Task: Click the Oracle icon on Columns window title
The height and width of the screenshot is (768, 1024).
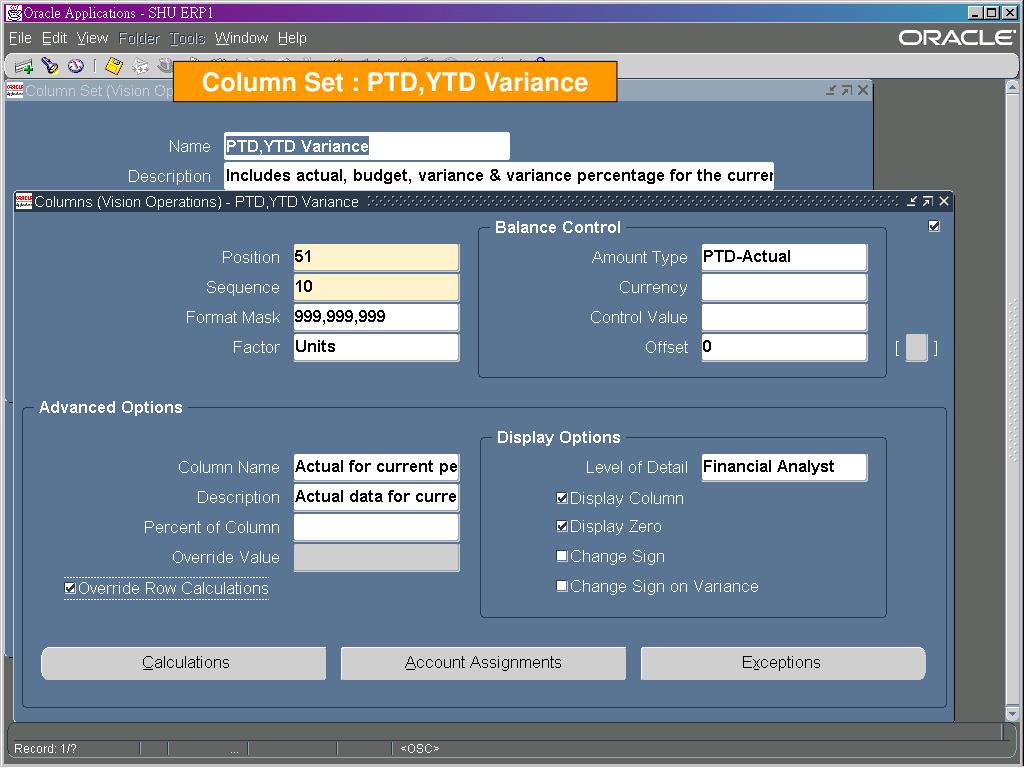Action: (24, 202)
